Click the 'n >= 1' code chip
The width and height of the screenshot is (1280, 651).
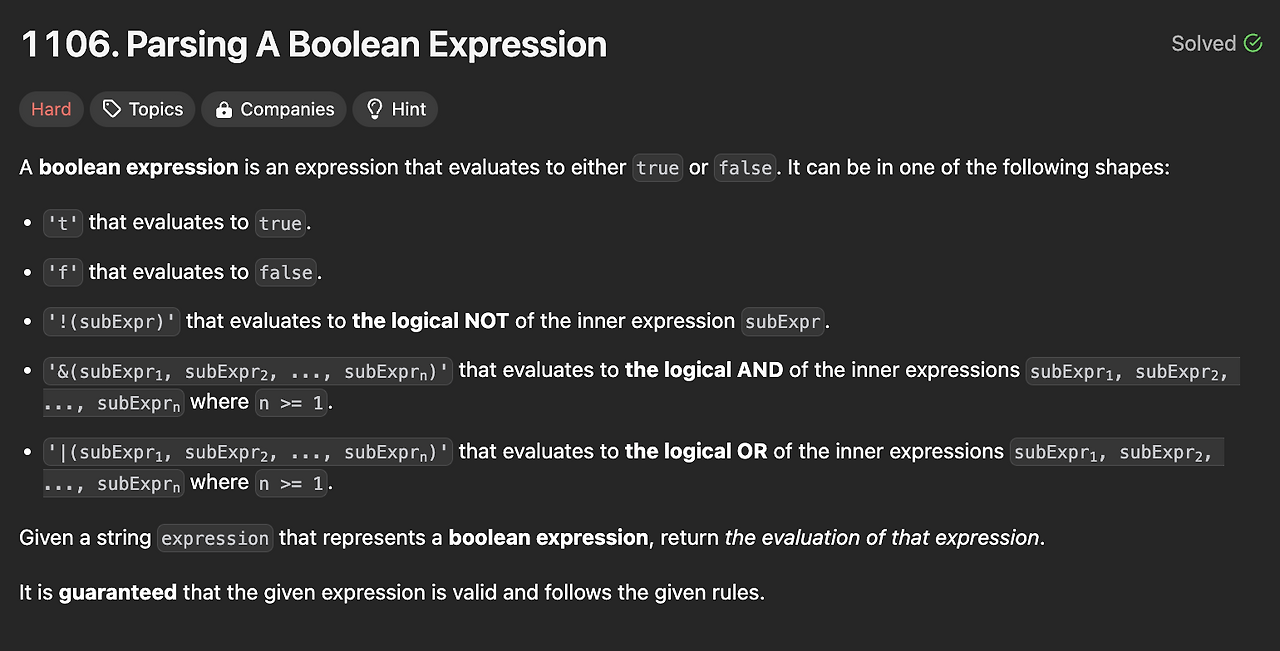tap(290, 403)
